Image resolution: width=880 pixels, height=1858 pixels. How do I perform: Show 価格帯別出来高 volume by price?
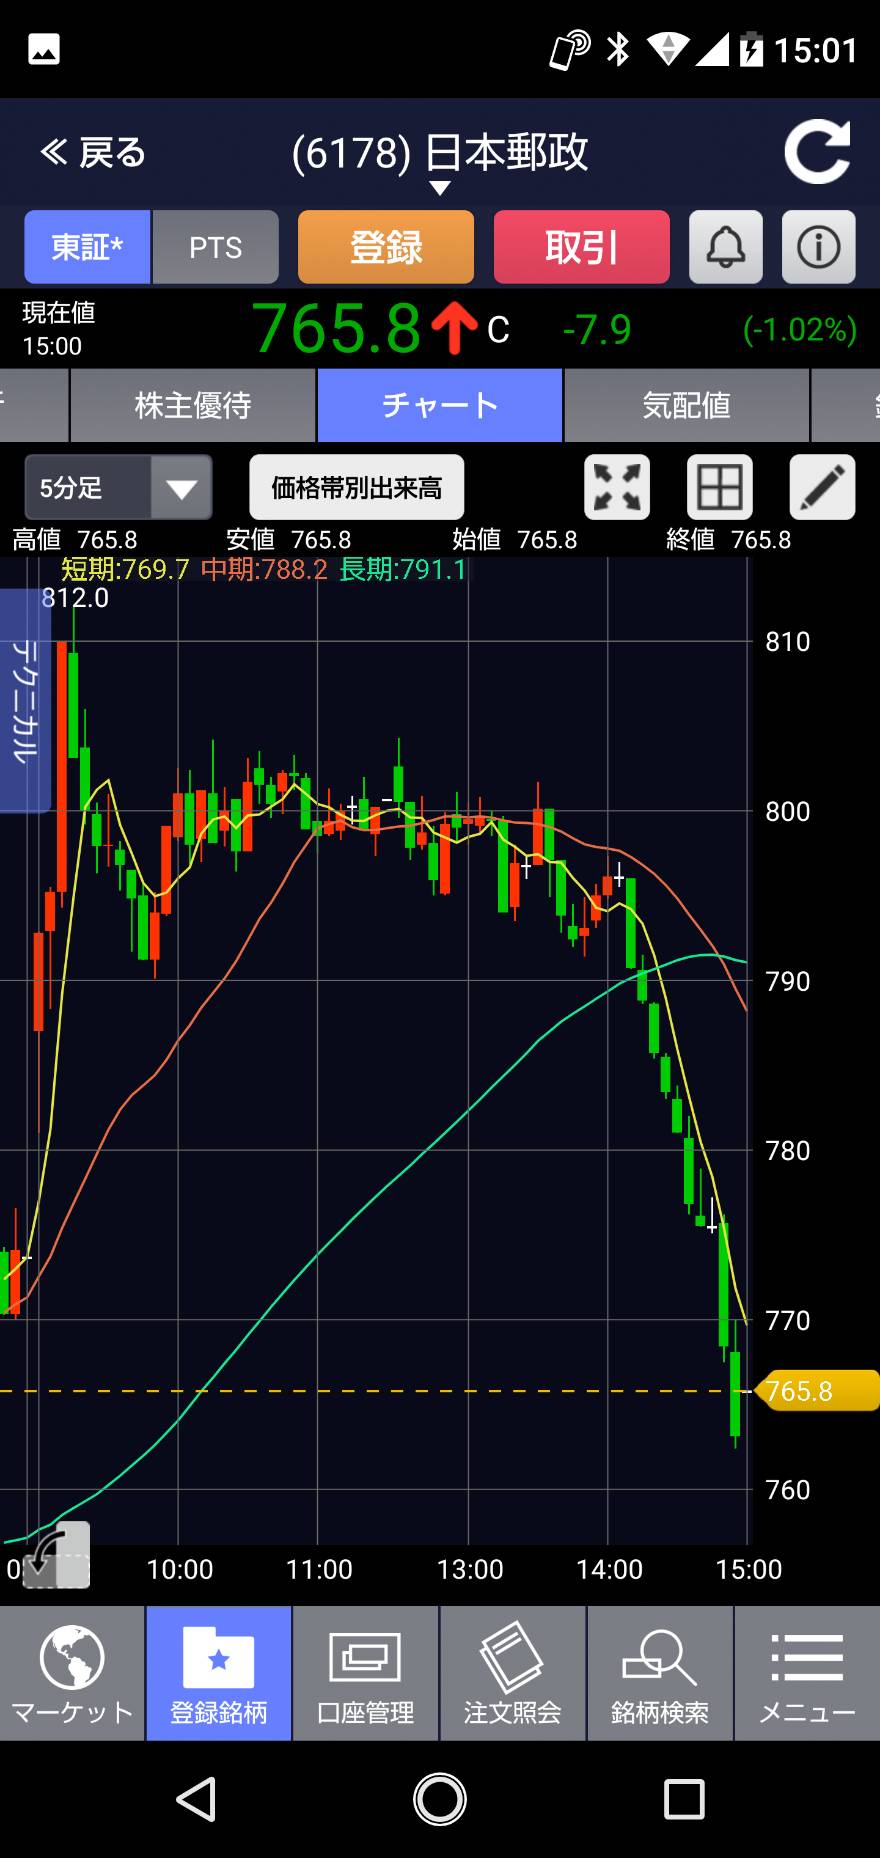357,487
